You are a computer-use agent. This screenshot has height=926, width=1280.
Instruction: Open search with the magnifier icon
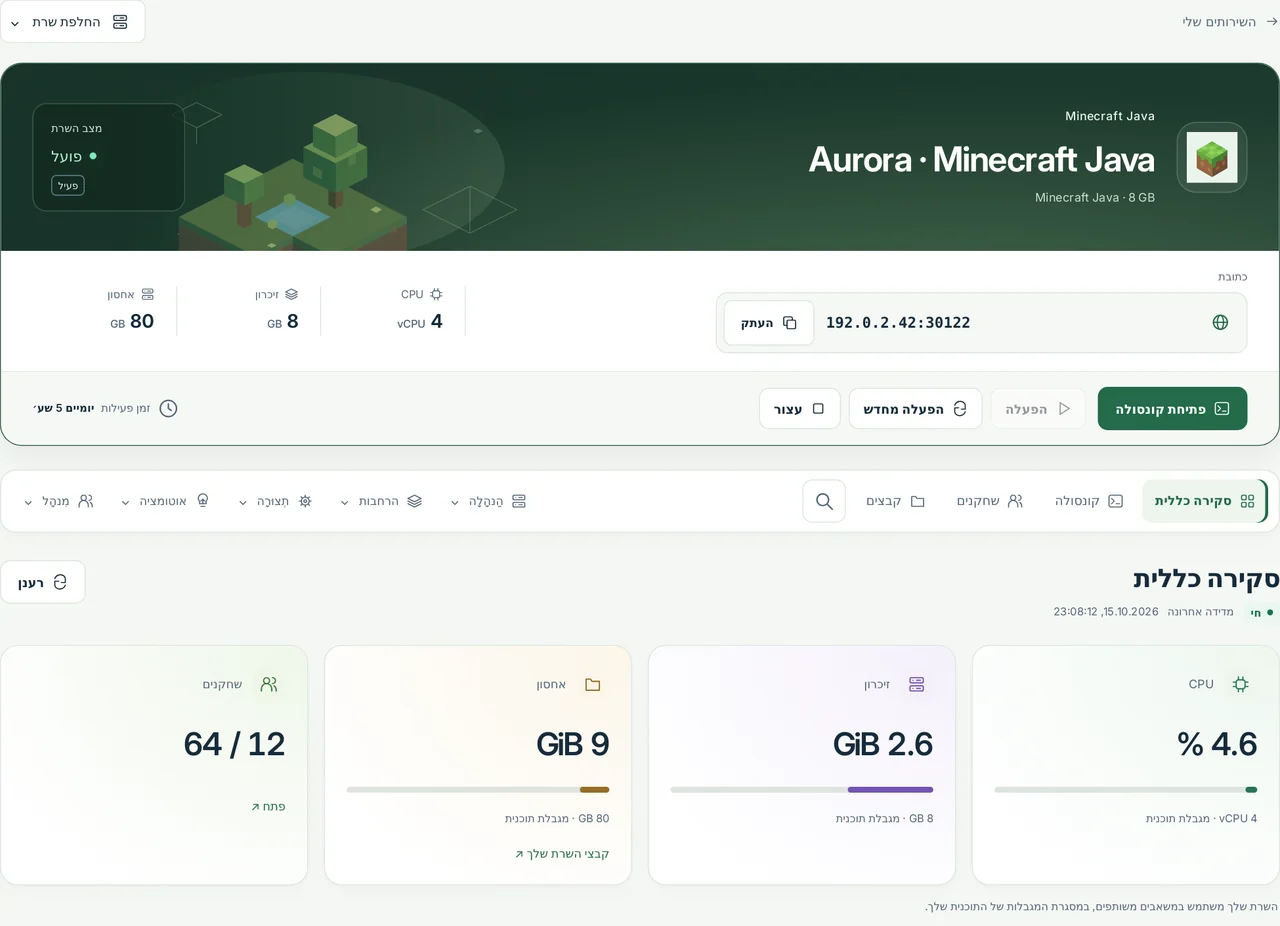click(x=824, y=501)
